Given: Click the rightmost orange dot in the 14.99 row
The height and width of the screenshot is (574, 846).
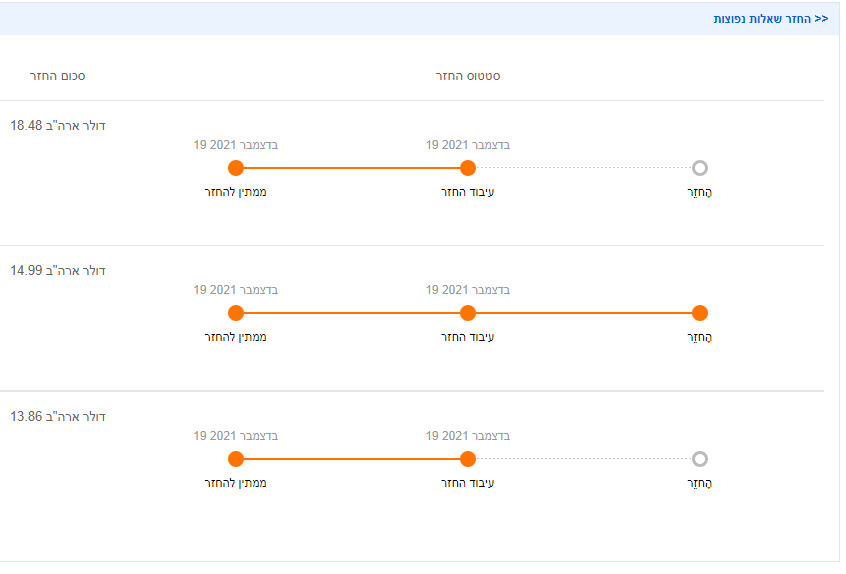Looking at the screenshot, I should [x=700, y=313].
